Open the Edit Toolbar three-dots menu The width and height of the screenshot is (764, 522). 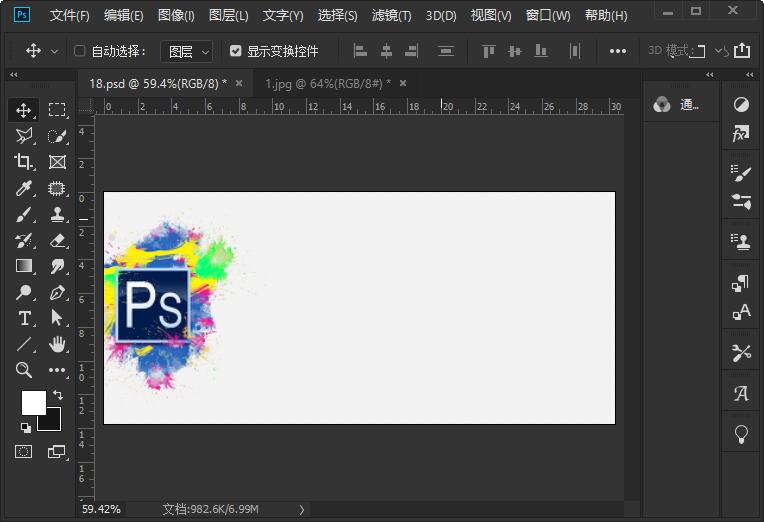click(x=57, y=370)
